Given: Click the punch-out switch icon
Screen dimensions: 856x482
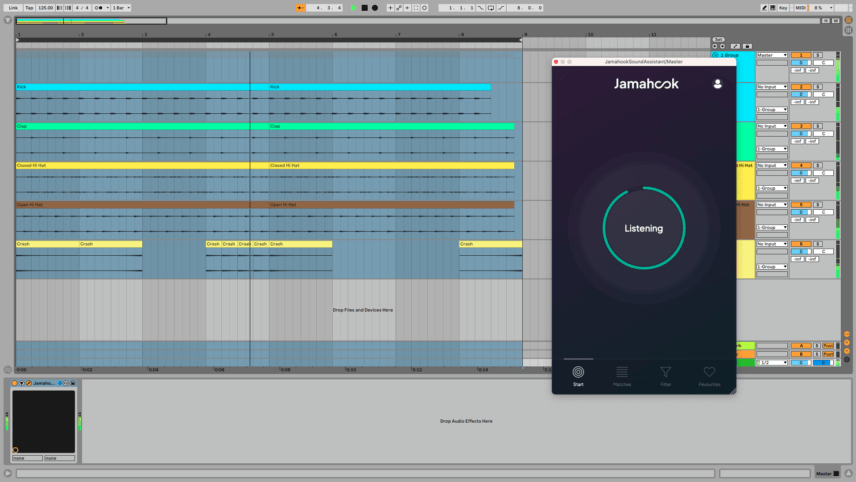Looking at the screenshot, I should click(501, 8).
